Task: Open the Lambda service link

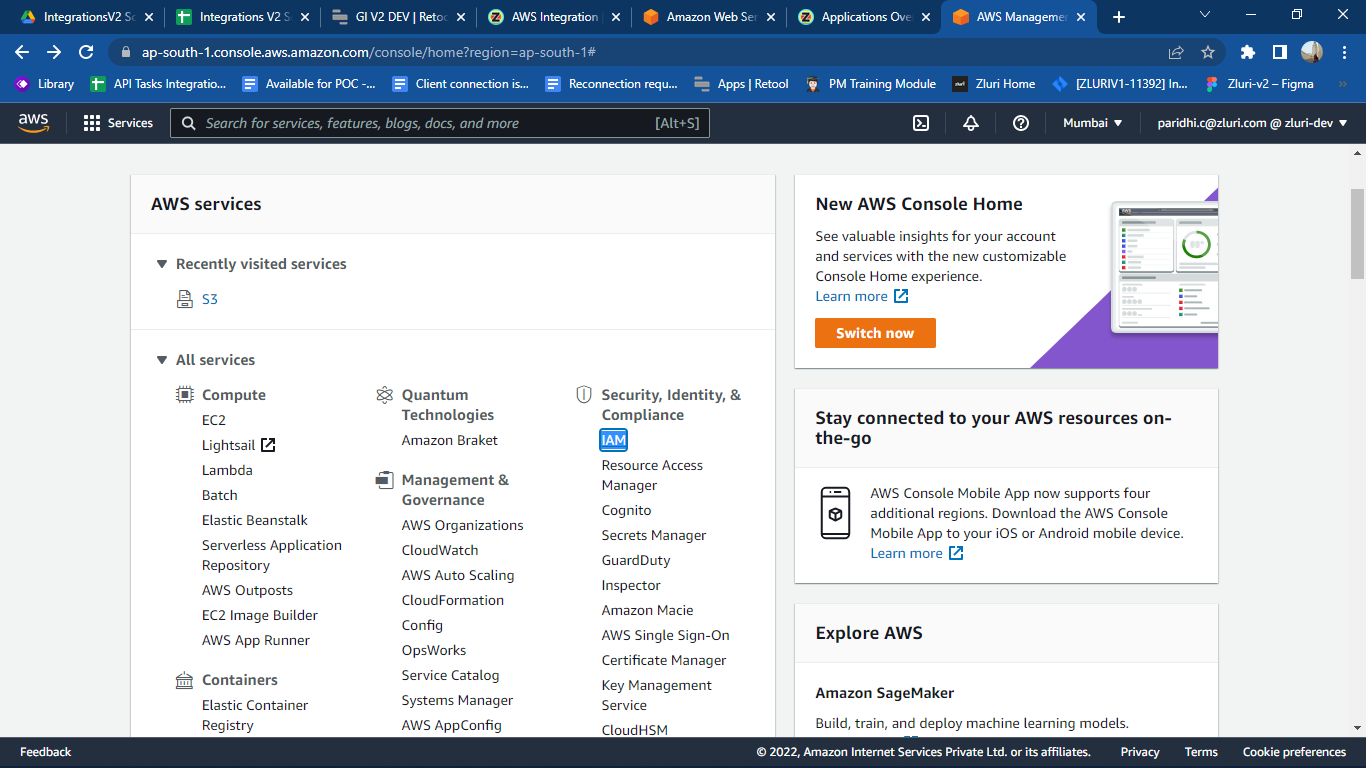Action: [227, 470]
